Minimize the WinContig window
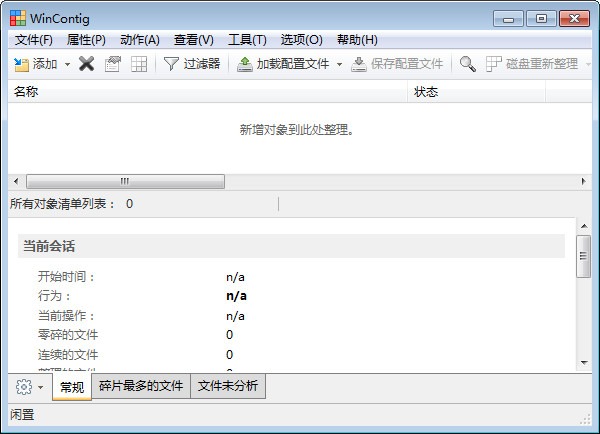Screen dimensions: 600x434 tap(508, 18)
